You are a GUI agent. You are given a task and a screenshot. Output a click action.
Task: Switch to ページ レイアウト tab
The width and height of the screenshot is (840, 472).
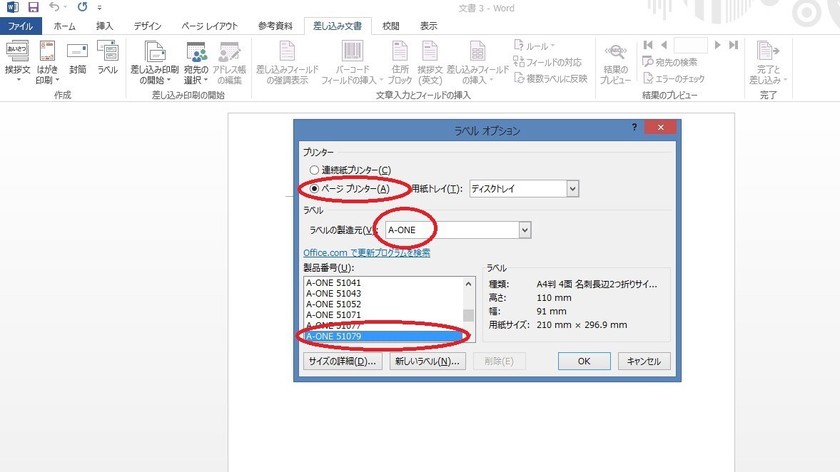[209, 26]
